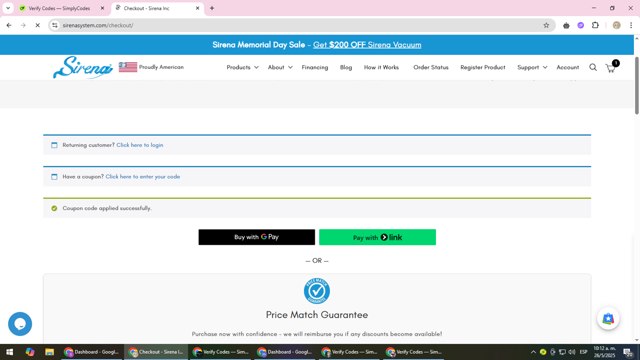Open Register Product page
Viewport: 640px width, 360px height.
(483, 67)
